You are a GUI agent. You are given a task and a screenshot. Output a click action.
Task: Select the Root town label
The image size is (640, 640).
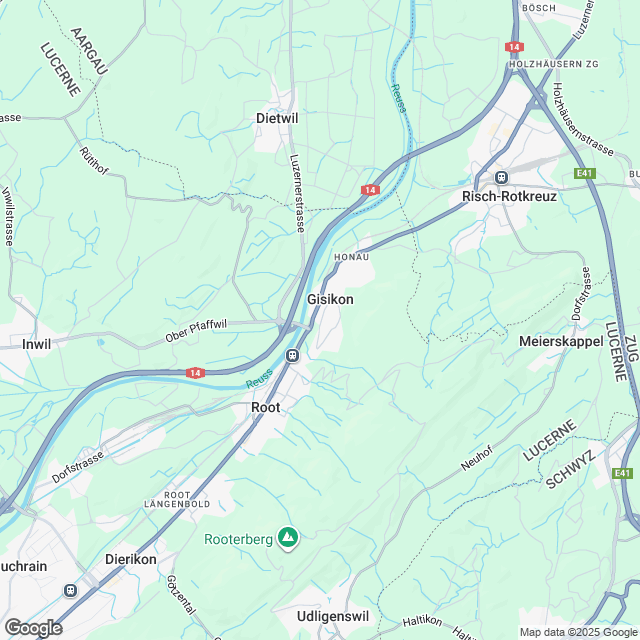tap(266, 407)
